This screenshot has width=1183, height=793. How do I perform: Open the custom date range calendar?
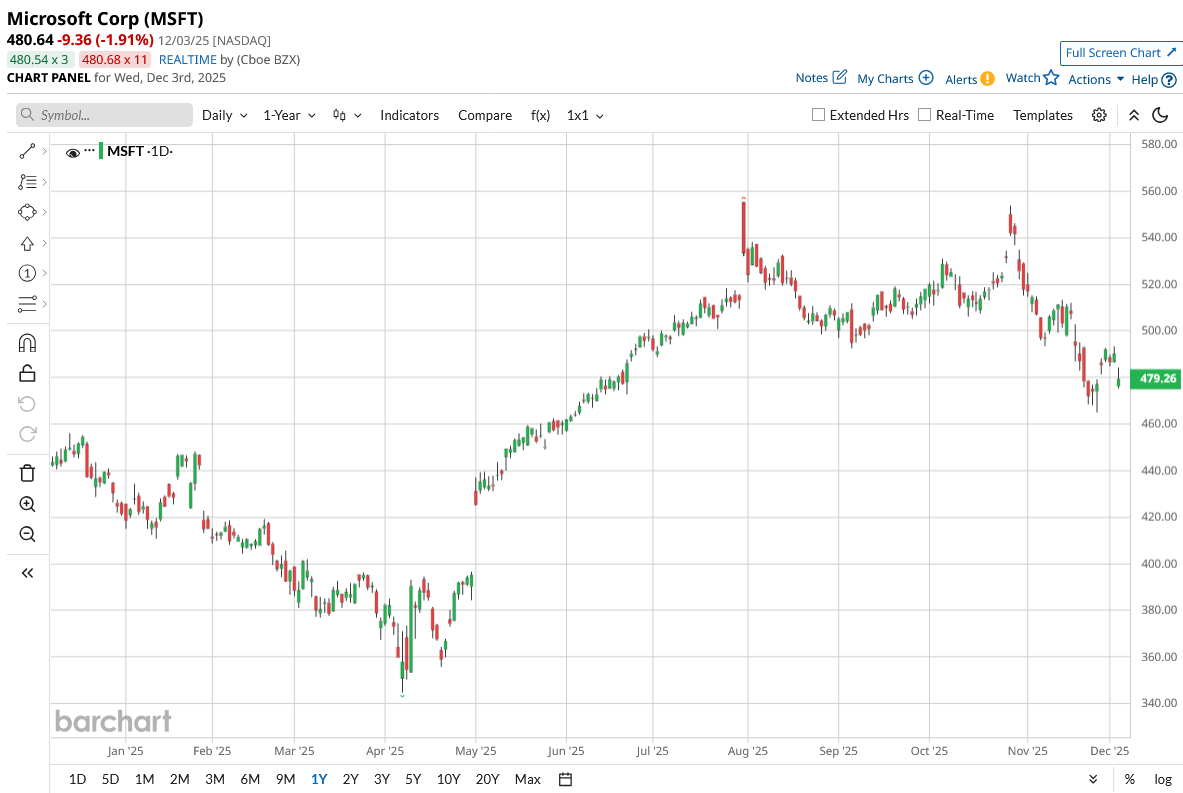(x=565, y=779)
